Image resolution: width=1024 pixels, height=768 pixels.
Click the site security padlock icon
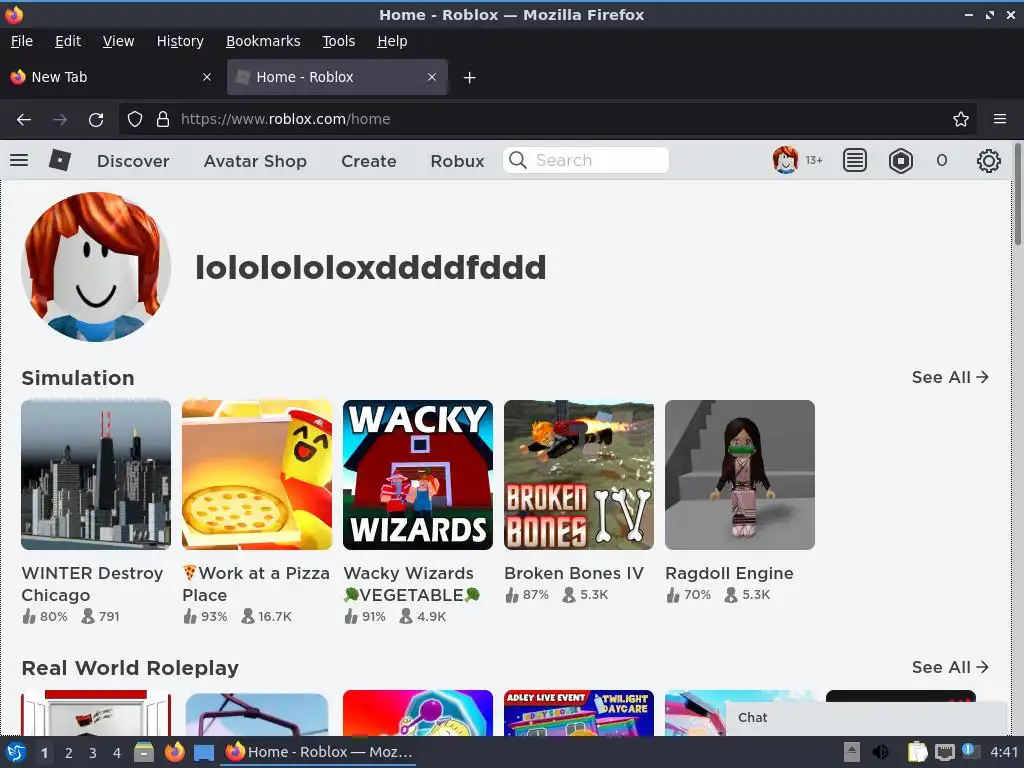163,119
